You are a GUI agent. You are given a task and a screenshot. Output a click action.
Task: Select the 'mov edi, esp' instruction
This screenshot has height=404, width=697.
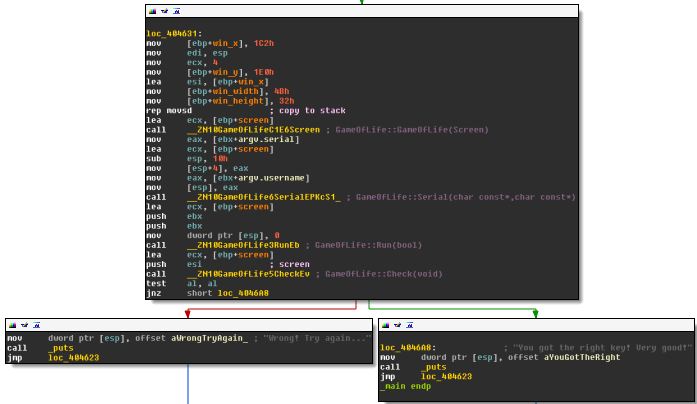point(187,53)
